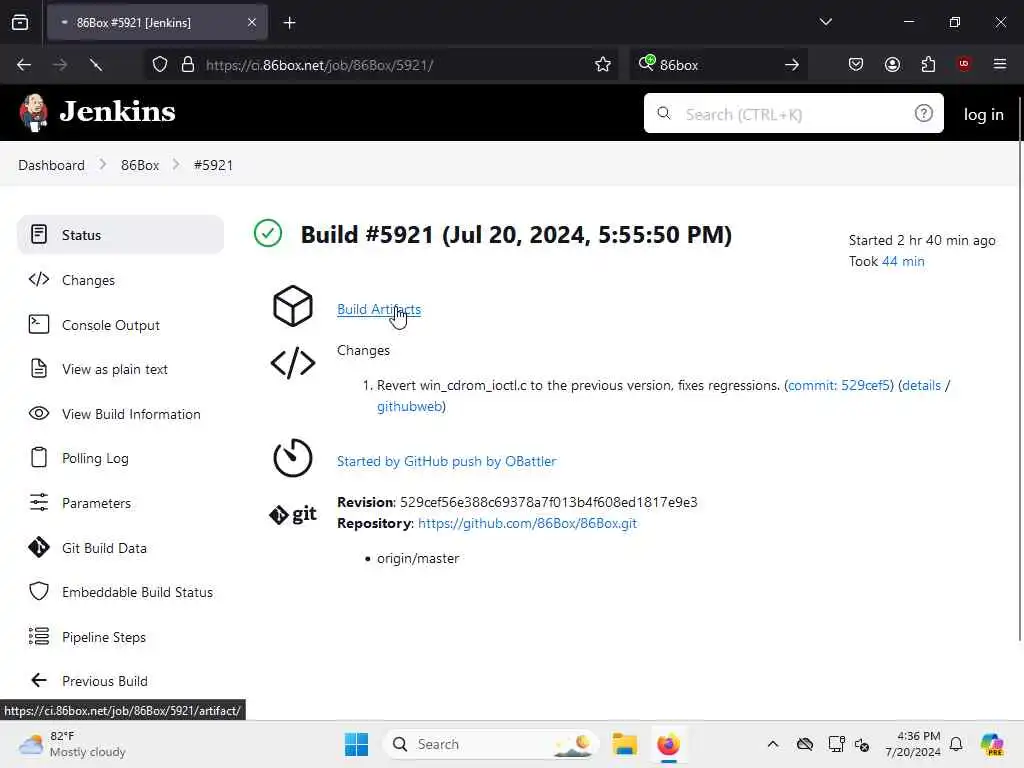This screenshot has width=1024, height=768.
Task: Click the build cause timer icon
Action: point(293,458)
